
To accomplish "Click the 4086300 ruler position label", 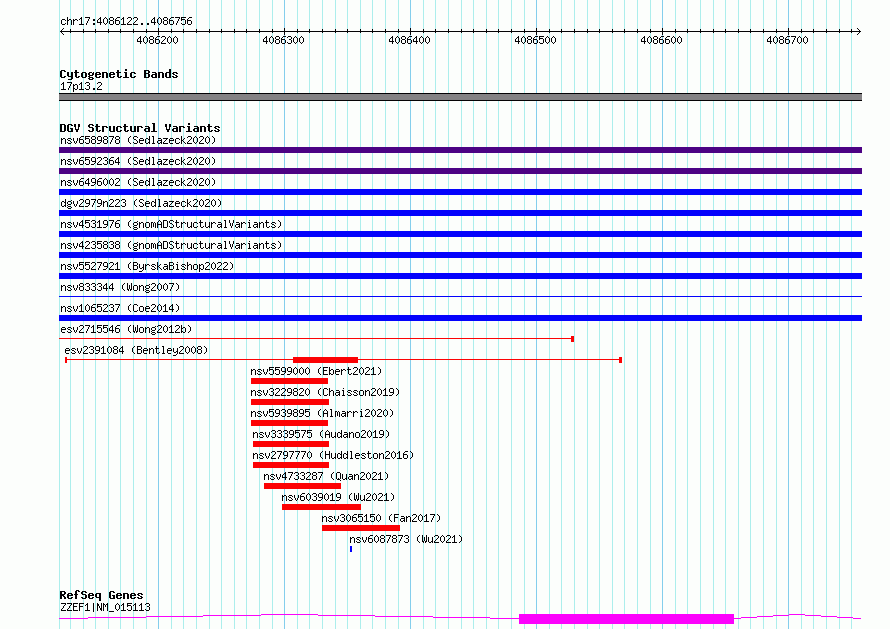I will coord(283,40).
